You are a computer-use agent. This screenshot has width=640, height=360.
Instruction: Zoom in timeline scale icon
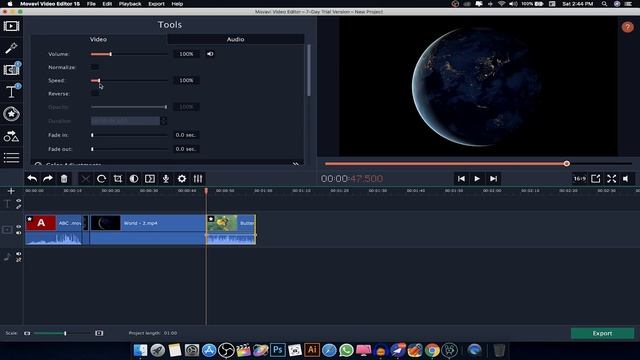coord(99,333)
